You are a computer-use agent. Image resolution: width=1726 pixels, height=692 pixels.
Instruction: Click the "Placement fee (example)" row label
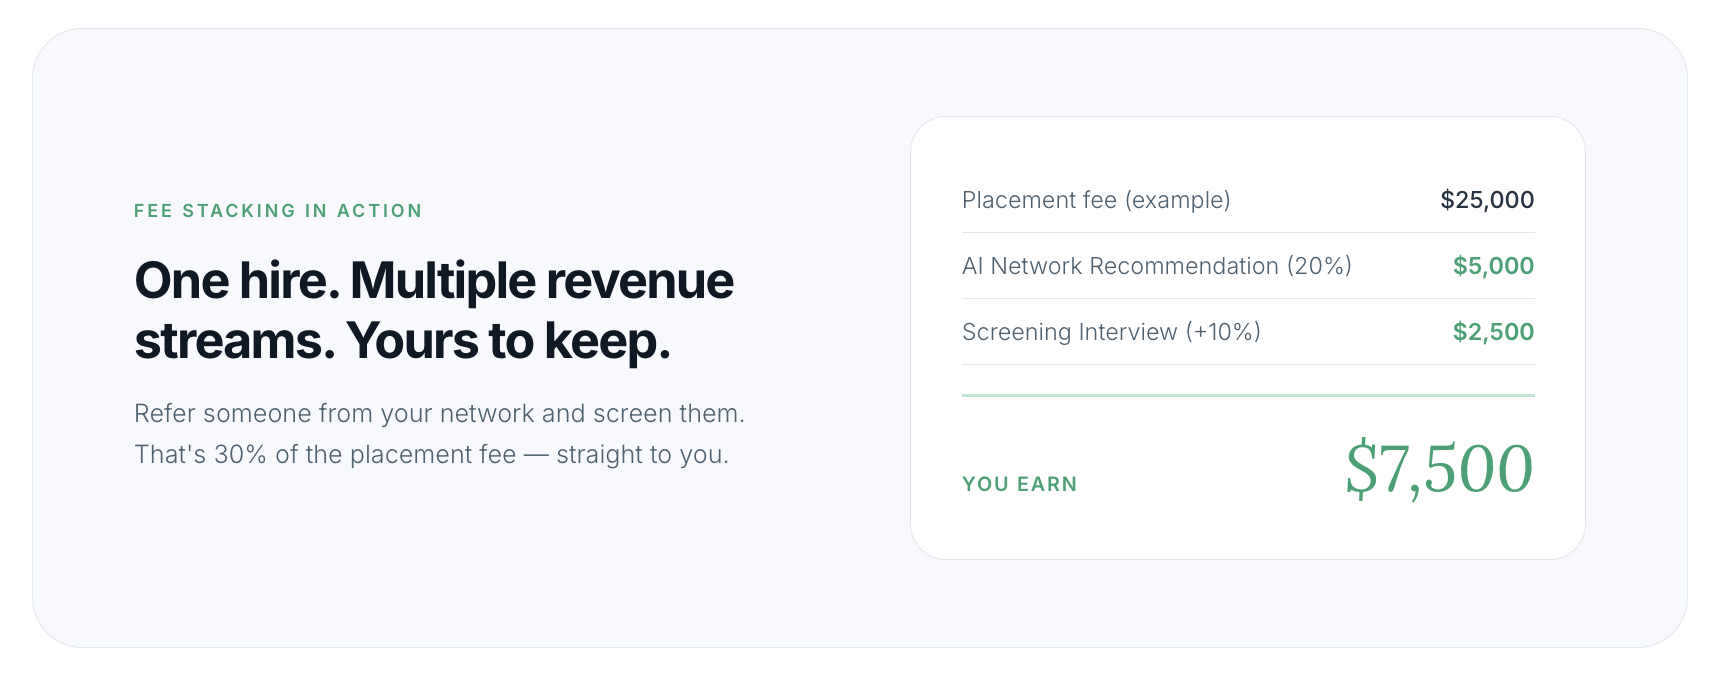pos(1096,200)
